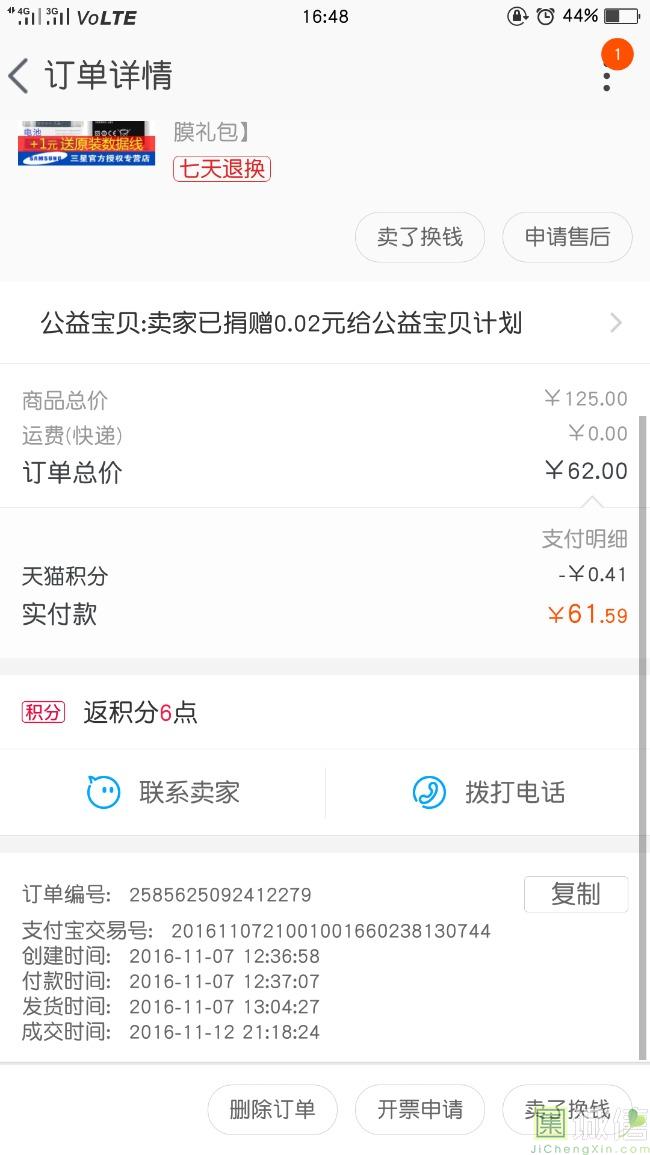Tap the alarm clock status icon

tap(545, 16)
